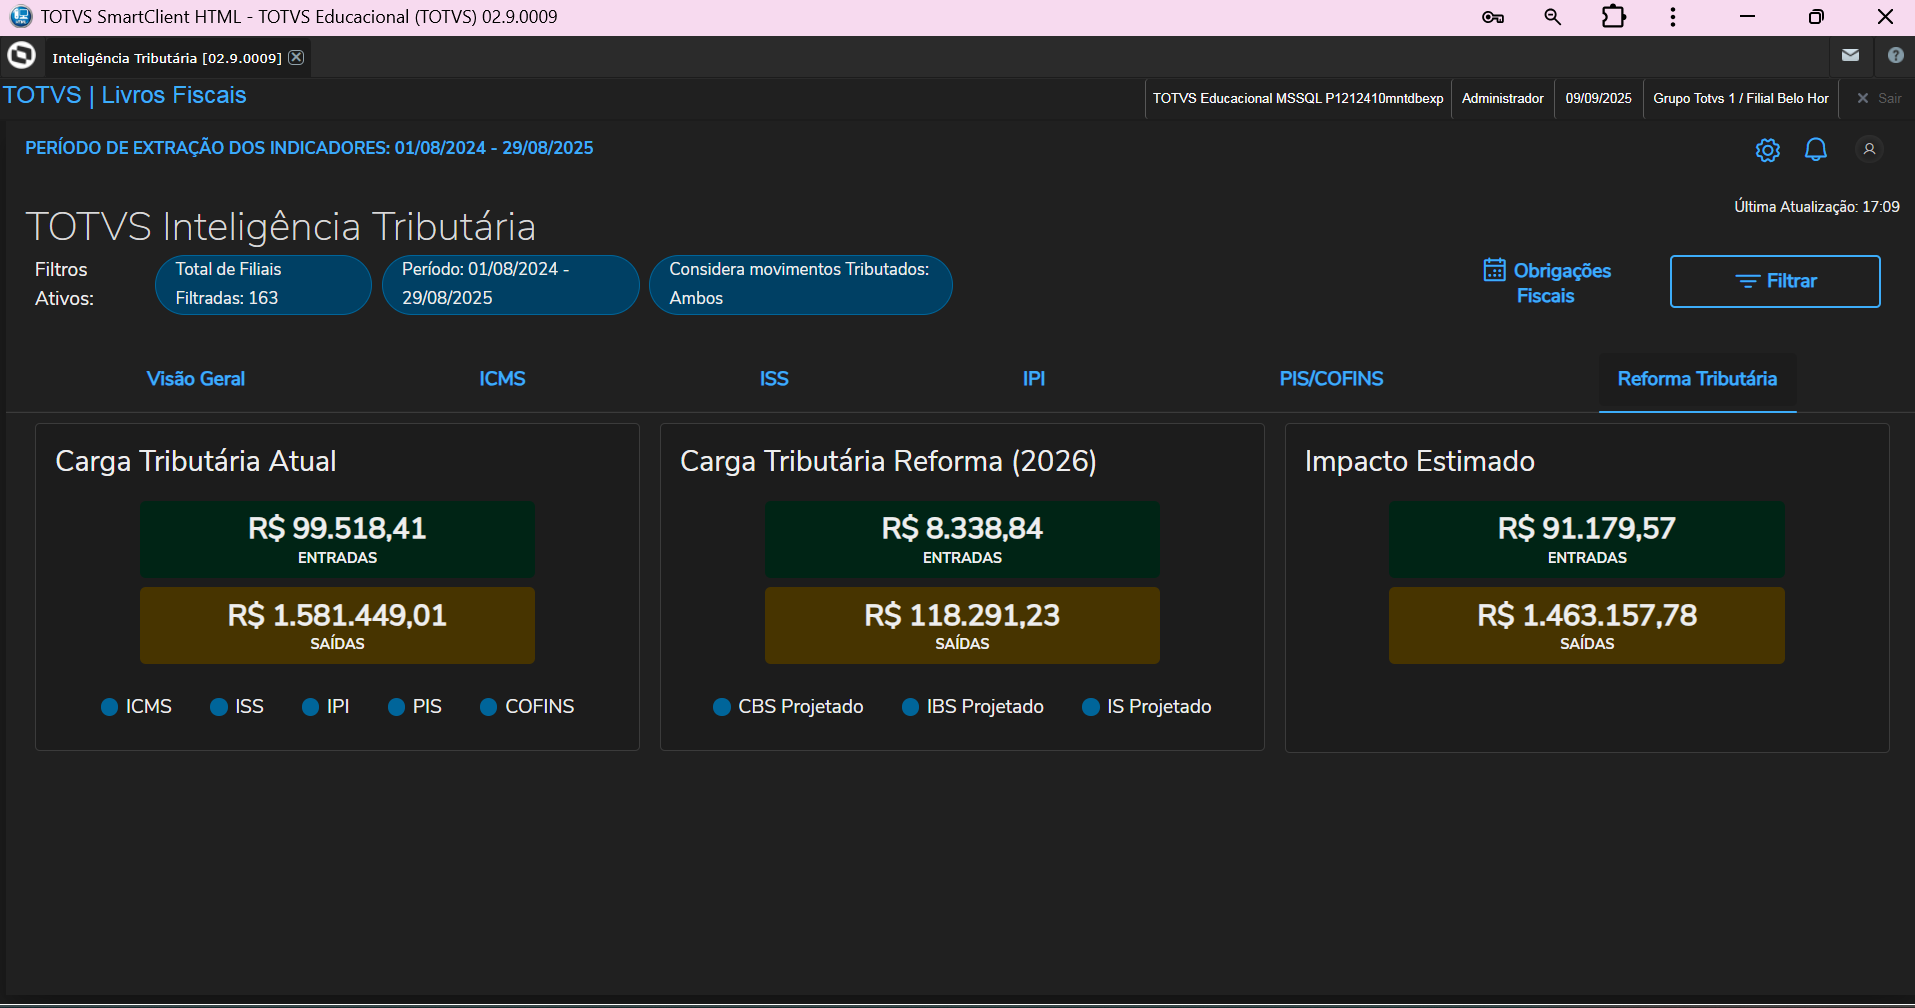Click the TOTVS Inteligência Tributária heading

pos(281,227)
